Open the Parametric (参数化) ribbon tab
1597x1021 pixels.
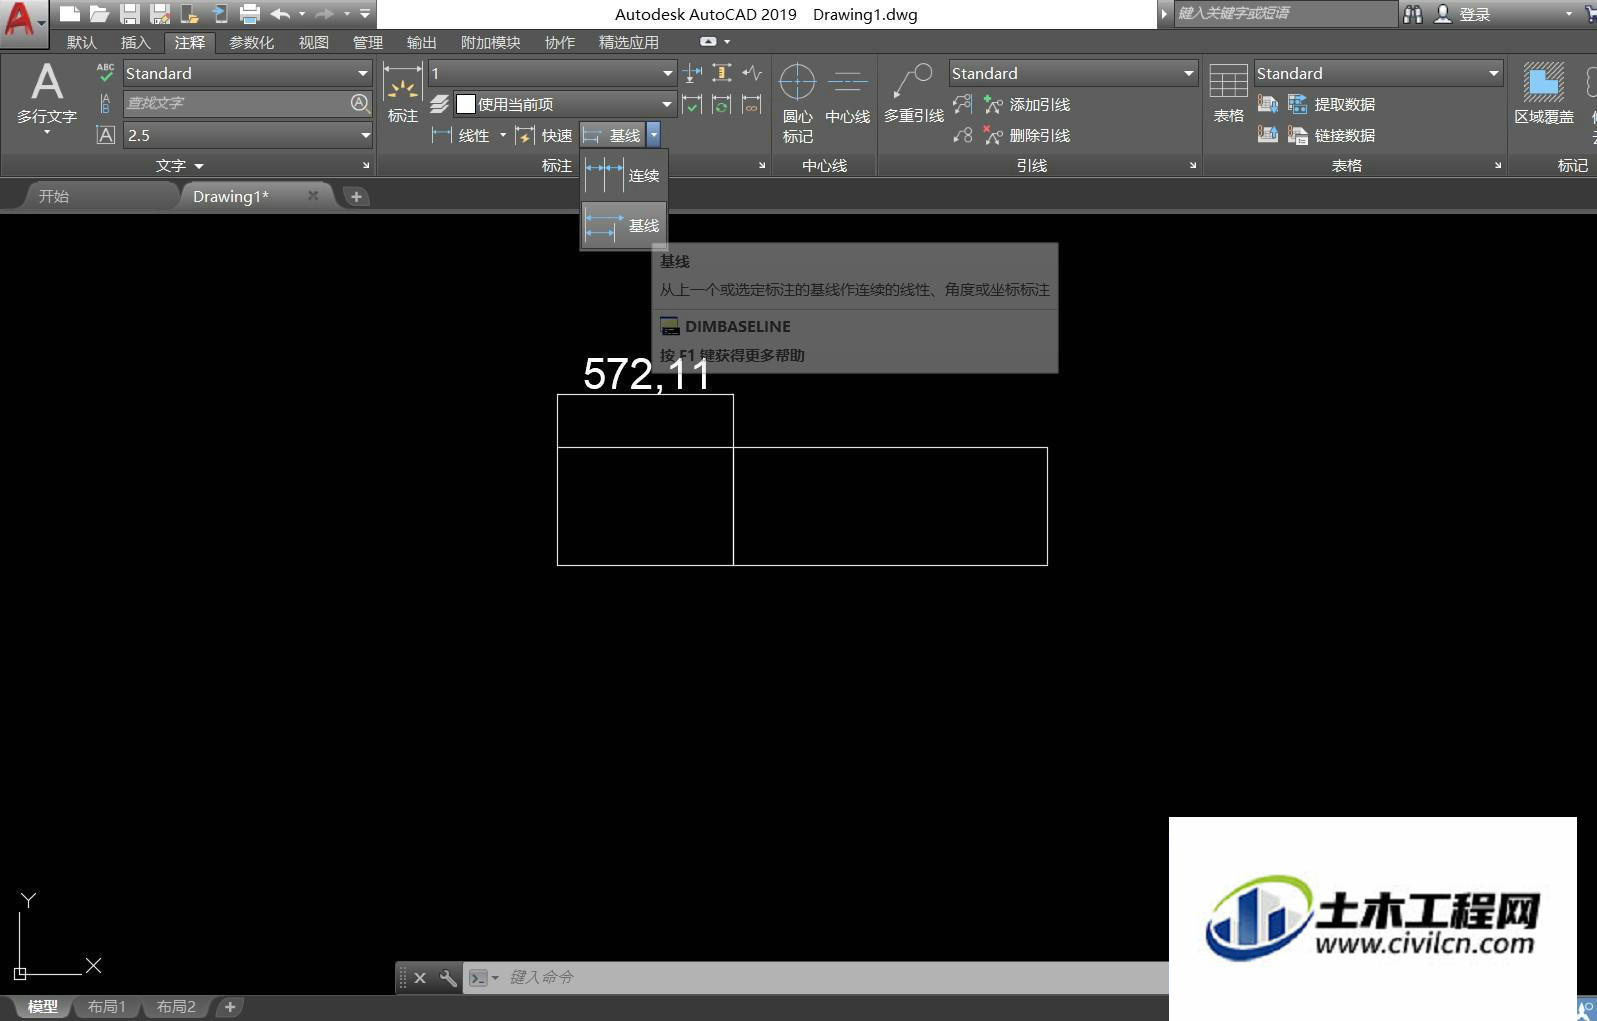[251, 42]
